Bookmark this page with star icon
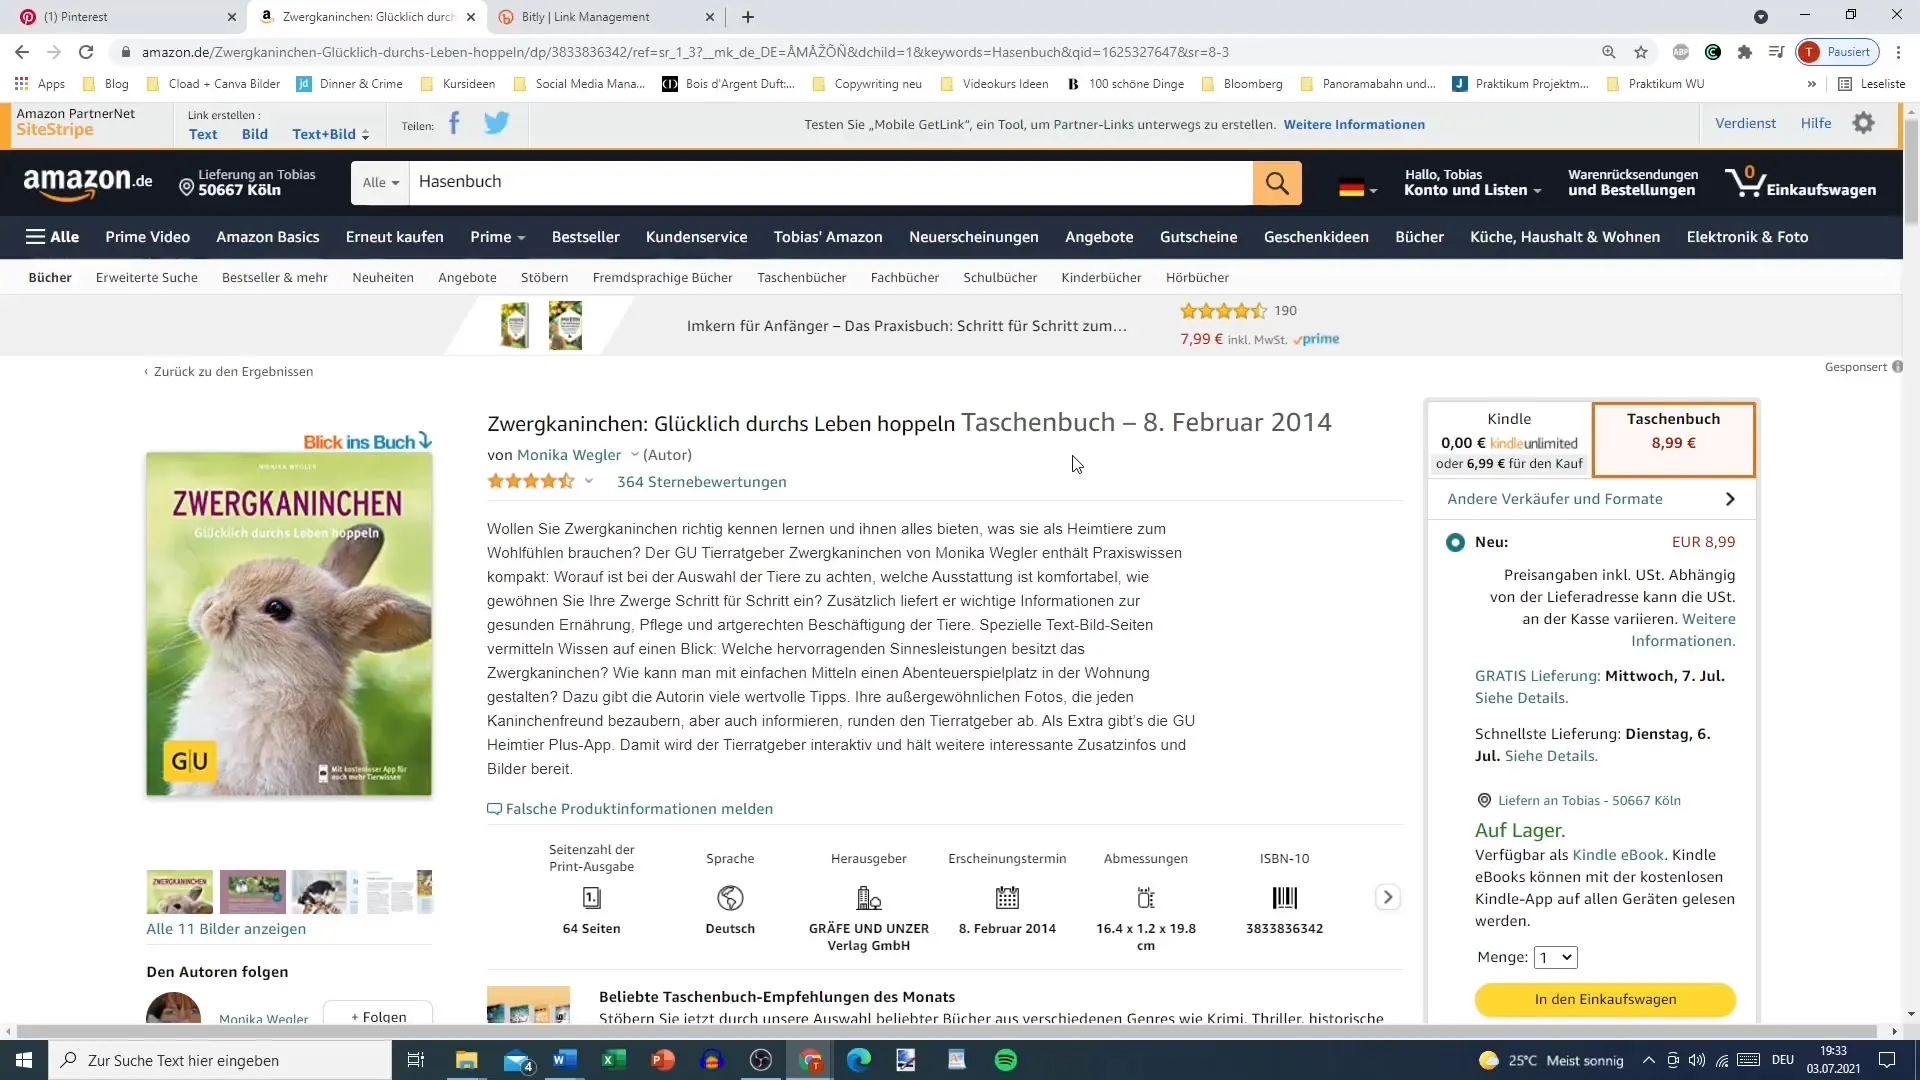The image size is (1920, 1080). coord(1641,52)
